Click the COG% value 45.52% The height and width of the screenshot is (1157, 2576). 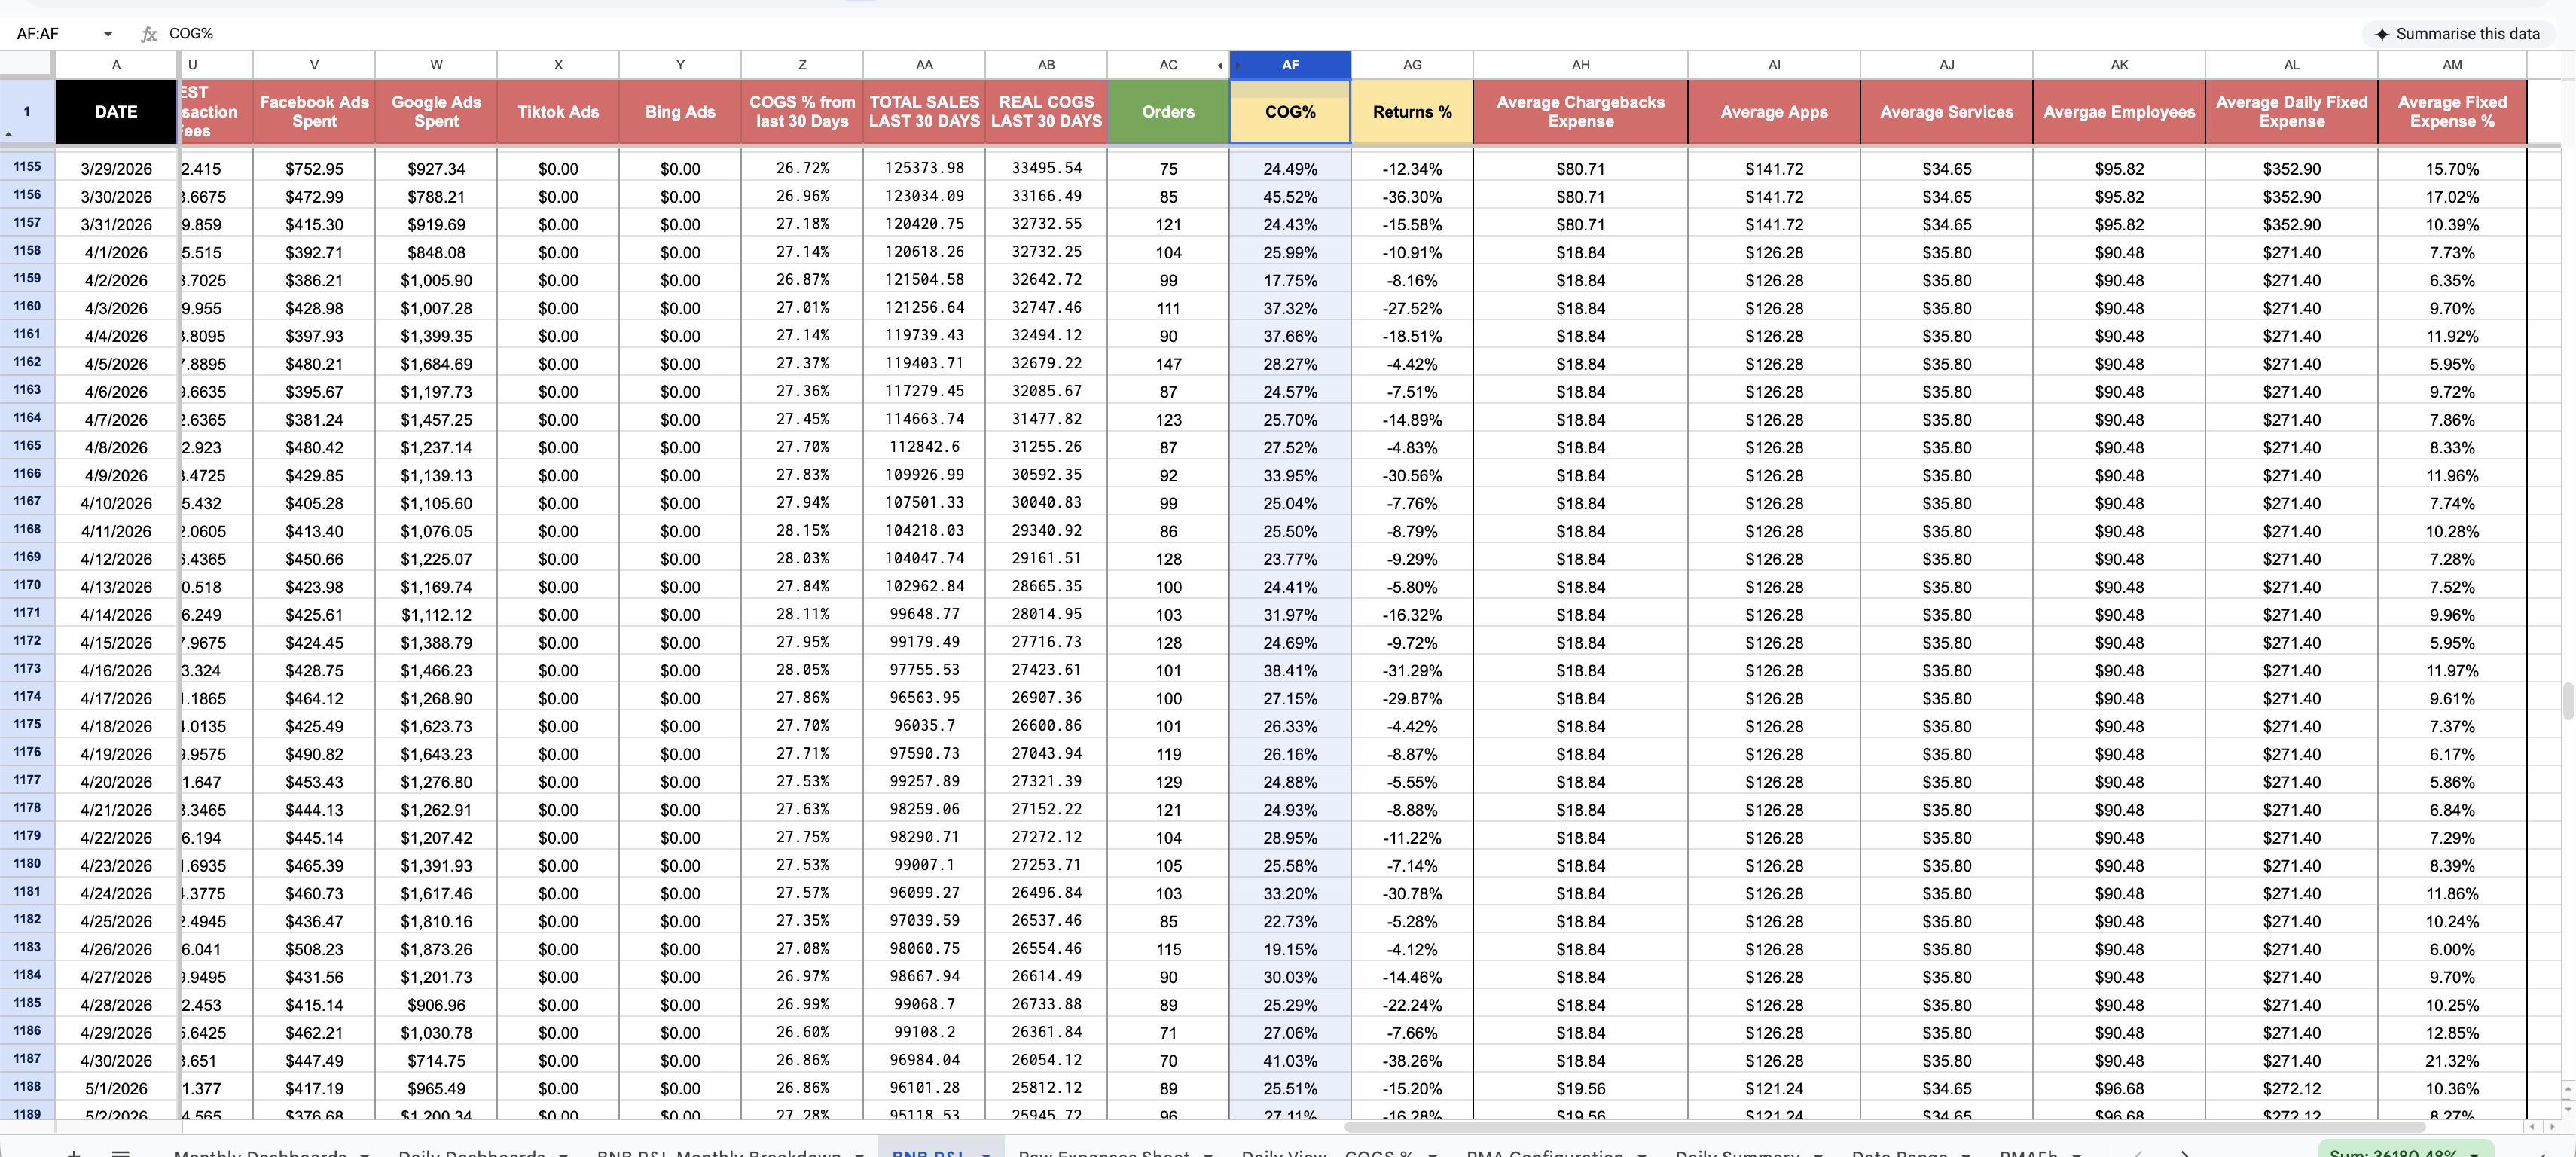click(x=1290, y=197)
